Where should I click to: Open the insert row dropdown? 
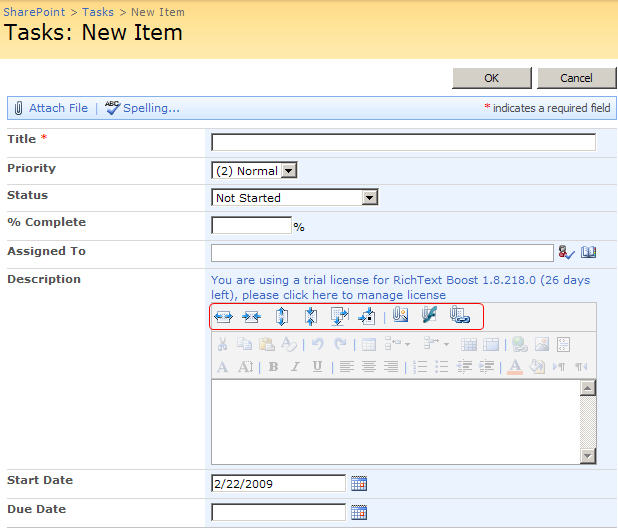398,344
